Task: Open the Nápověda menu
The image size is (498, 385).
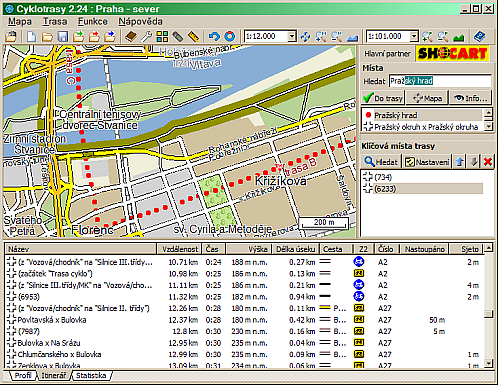Action: tap(140, 22)
